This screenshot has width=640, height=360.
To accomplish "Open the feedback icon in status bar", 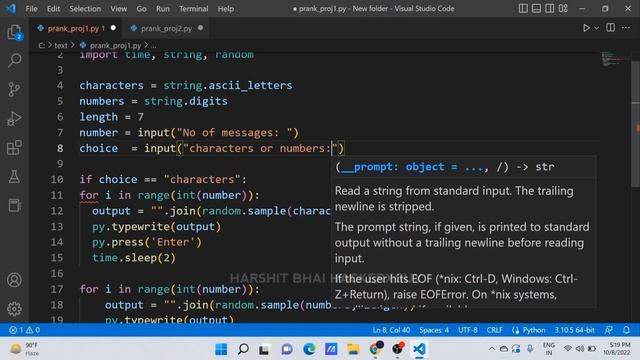I will coord(609,330).
